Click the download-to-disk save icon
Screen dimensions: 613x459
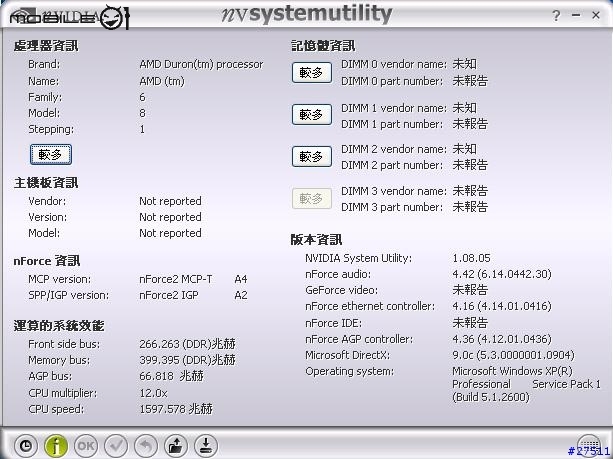[206, 446]
